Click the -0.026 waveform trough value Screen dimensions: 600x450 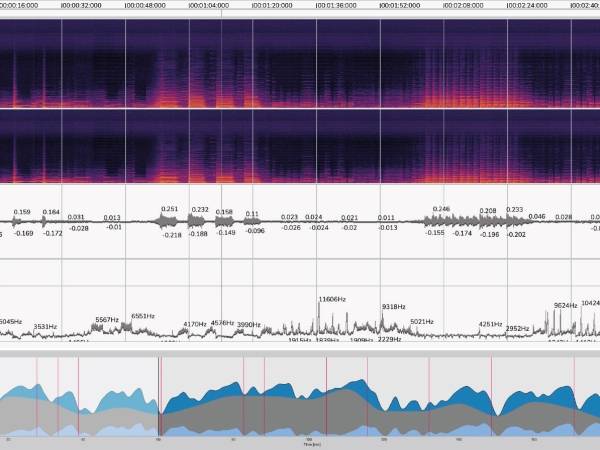click(x=291, y=227)
